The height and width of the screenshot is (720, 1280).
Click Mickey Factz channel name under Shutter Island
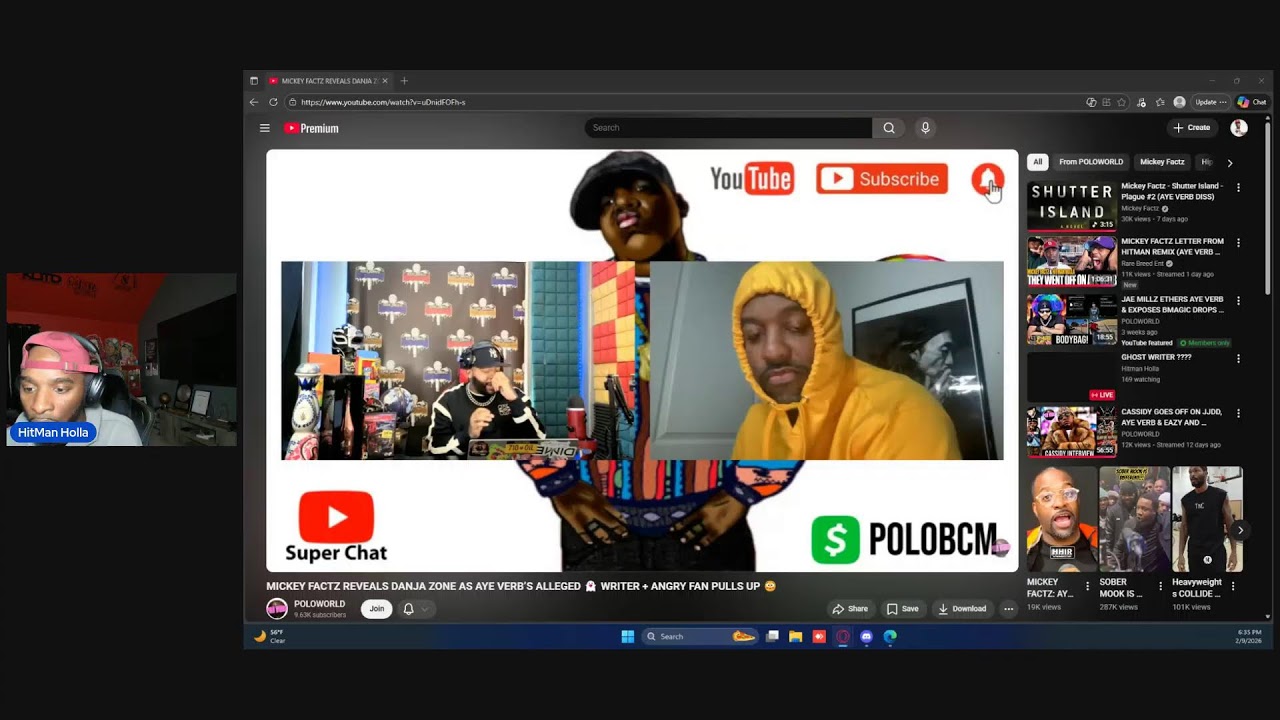(1140, 208)
